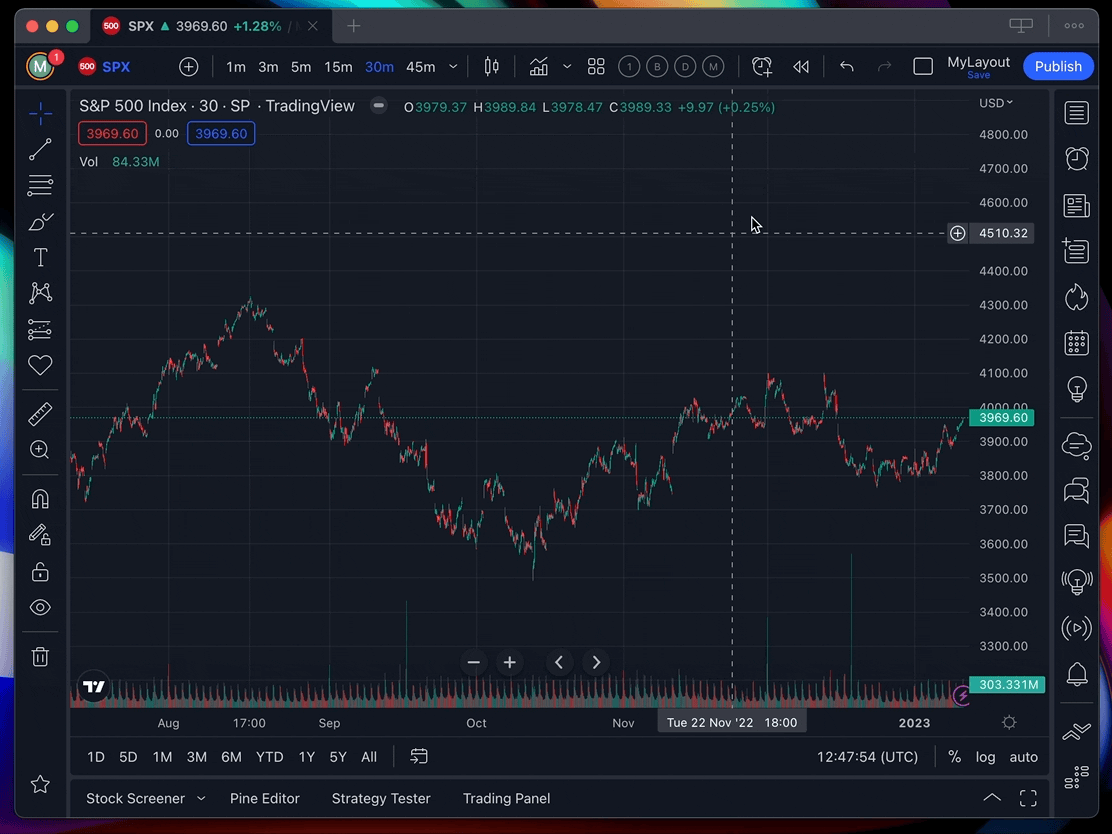Open the zoom-in tool
The image size is (1112, 834).
(40, 449)
